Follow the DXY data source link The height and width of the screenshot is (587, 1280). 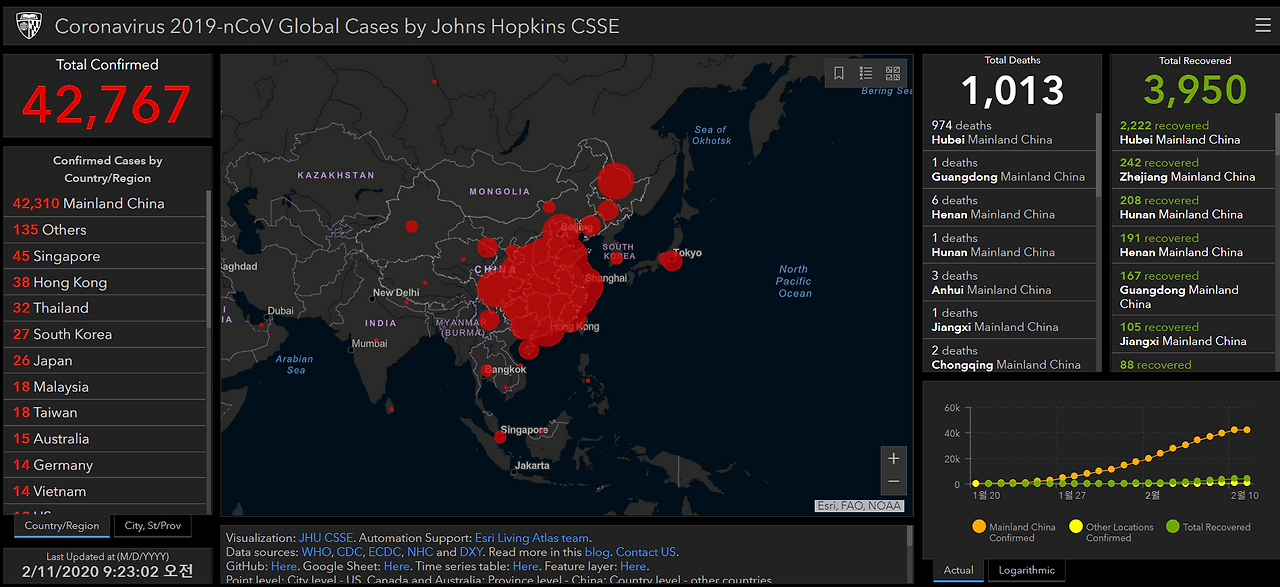[471, 552]
